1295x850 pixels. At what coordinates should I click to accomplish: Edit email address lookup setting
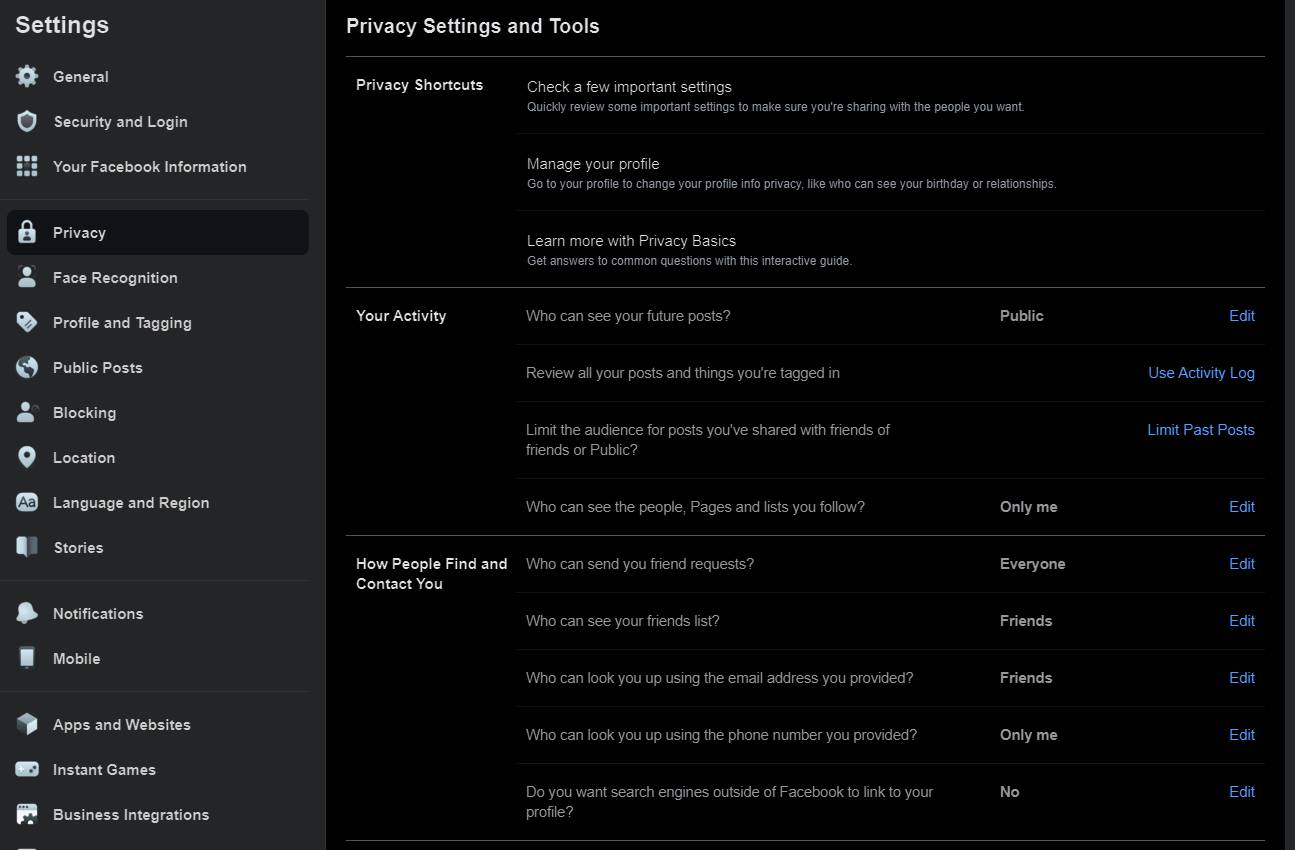click(1241, 677)
